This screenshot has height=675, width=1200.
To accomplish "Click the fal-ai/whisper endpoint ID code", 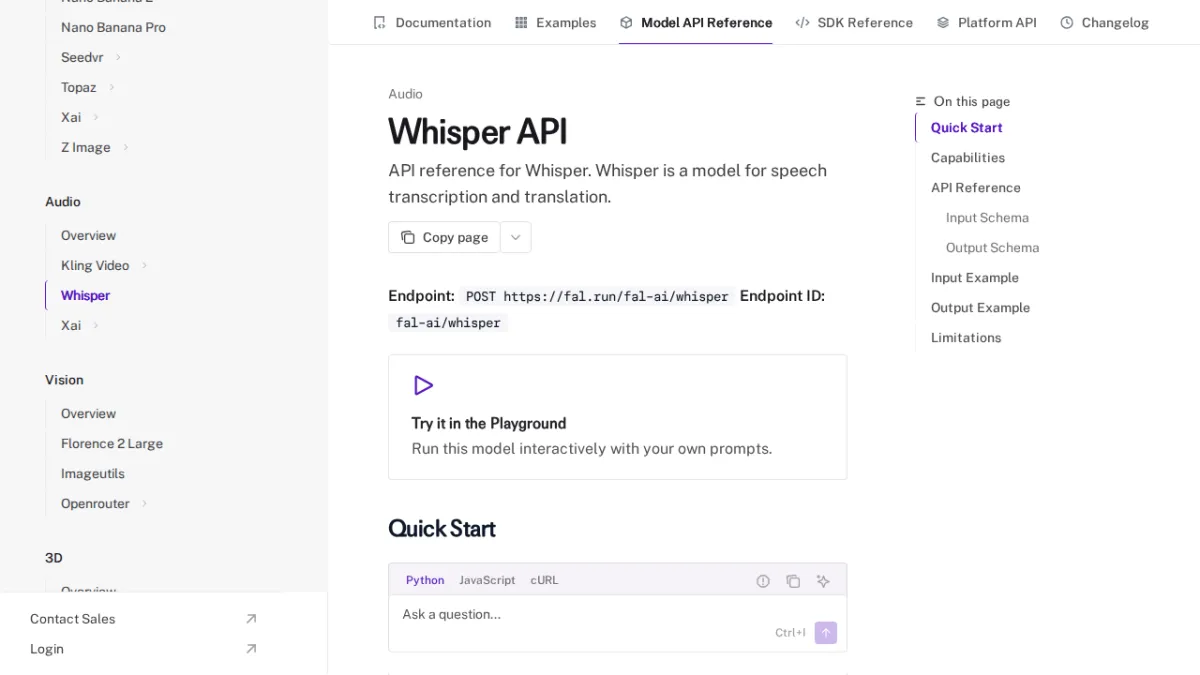I will point(448,322).
